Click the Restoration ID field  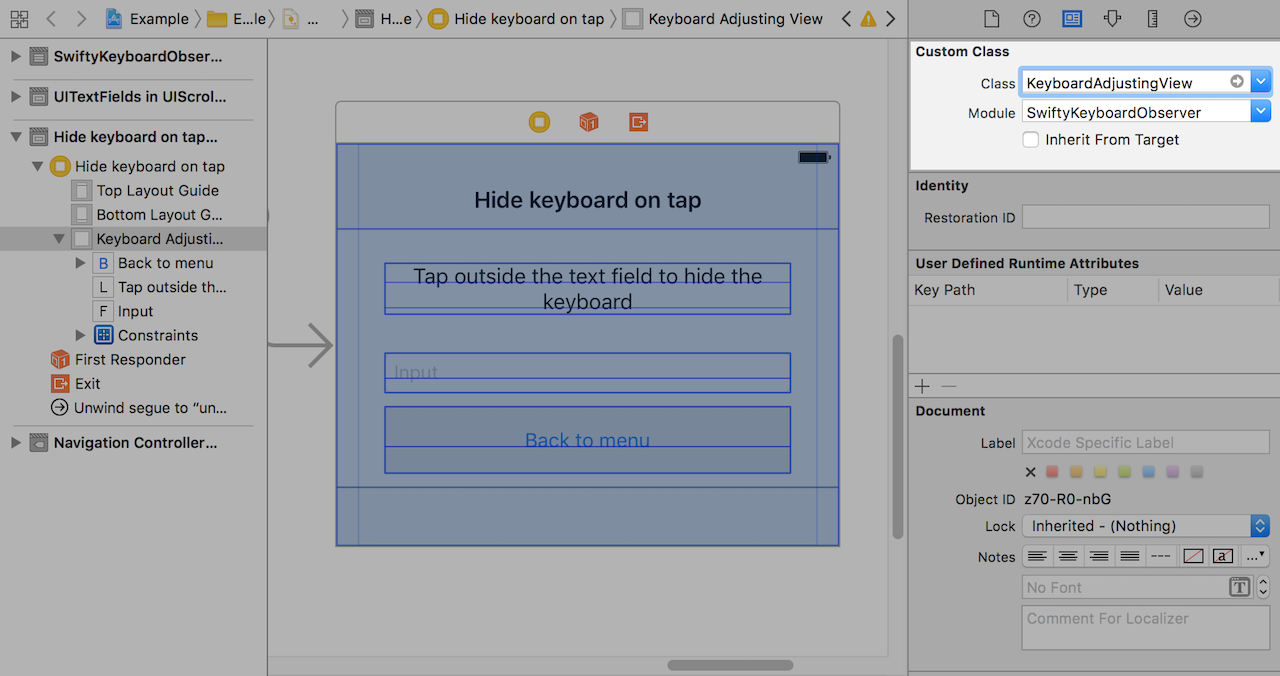click(x=1146, y=217)
